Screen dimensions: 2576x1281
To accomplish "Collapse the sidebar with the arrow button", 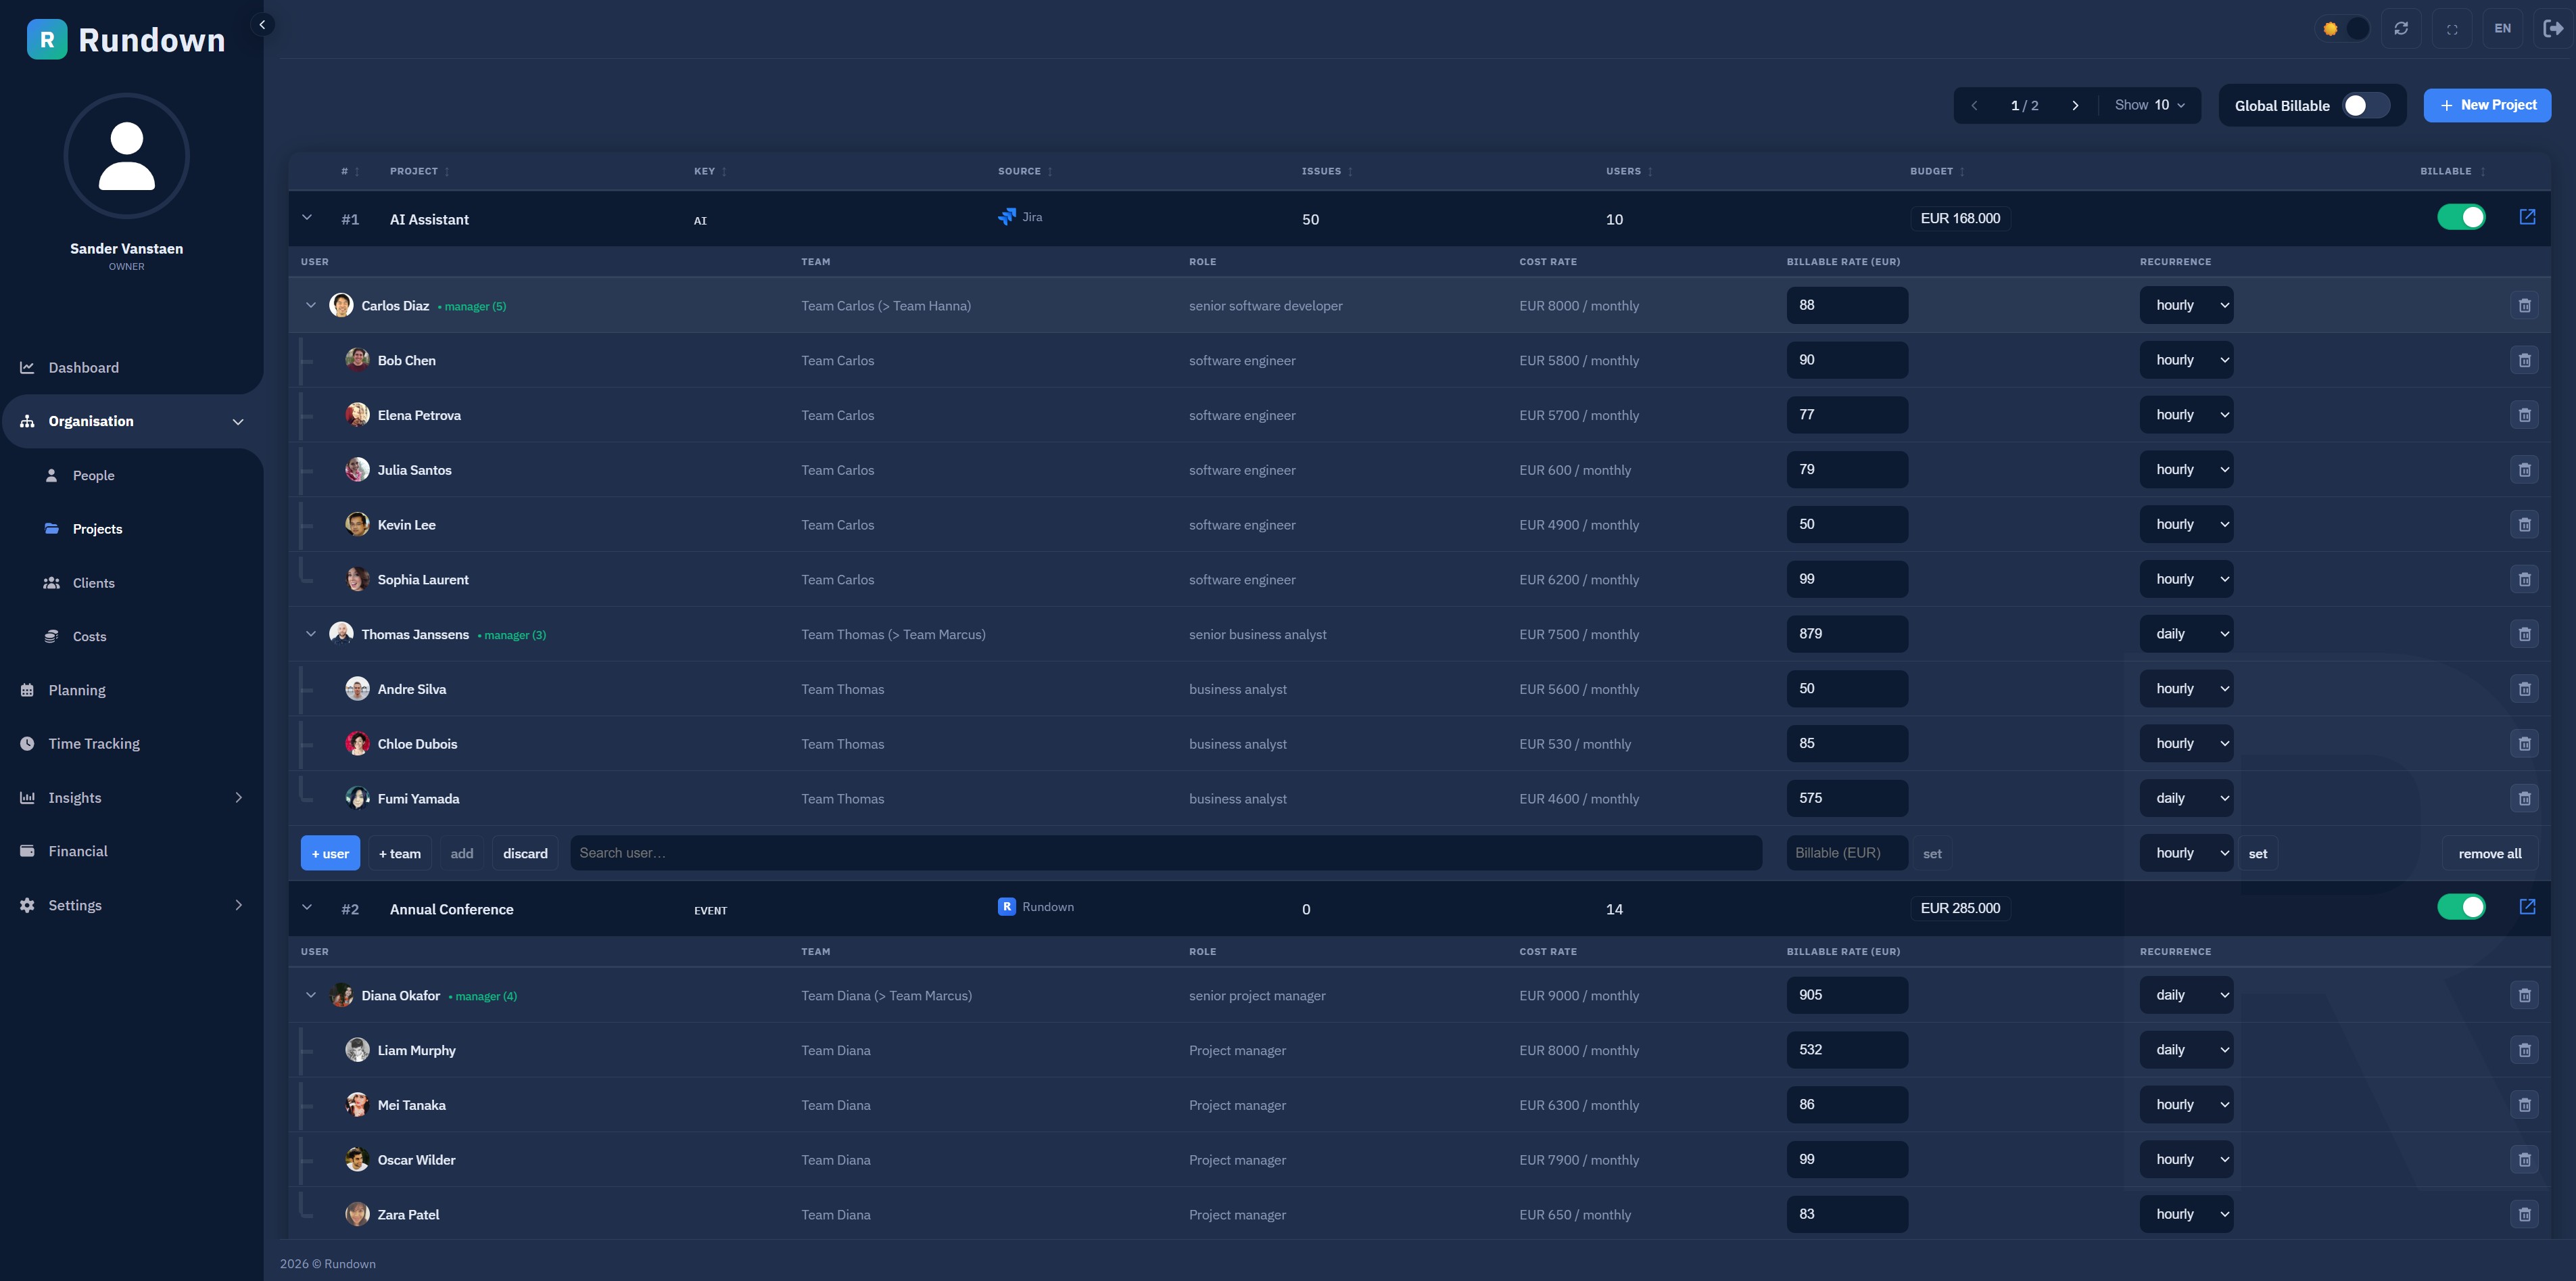I will point(262,25).
